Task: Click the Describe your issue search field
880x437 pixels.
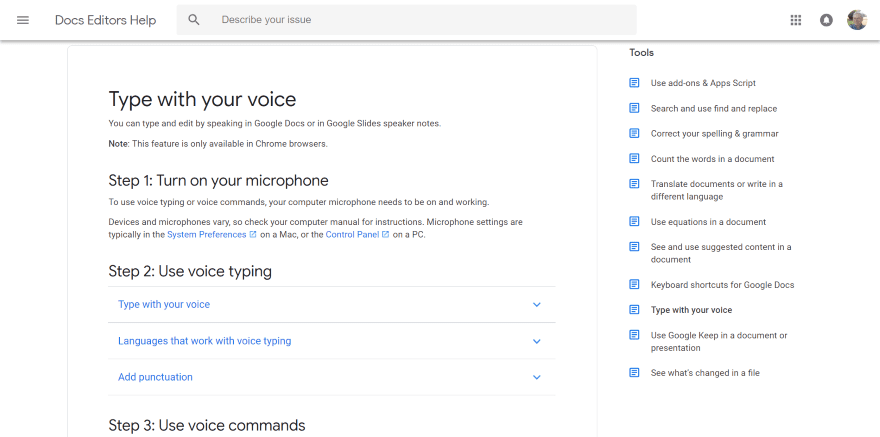Action: pyautogui.click(x=420, y=20)
